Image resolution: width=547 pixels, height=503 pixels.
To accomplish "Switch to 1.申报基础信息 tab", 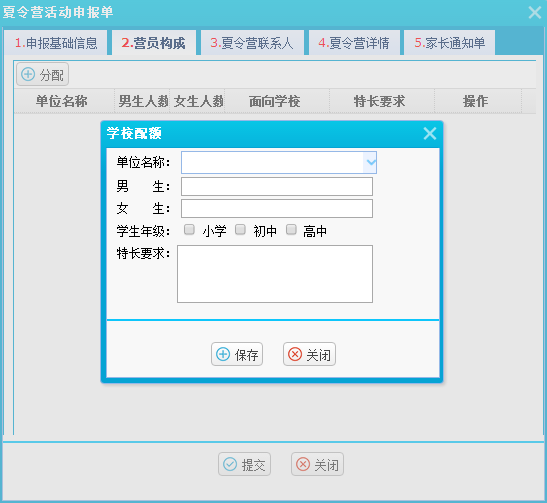I will point(56,43).
